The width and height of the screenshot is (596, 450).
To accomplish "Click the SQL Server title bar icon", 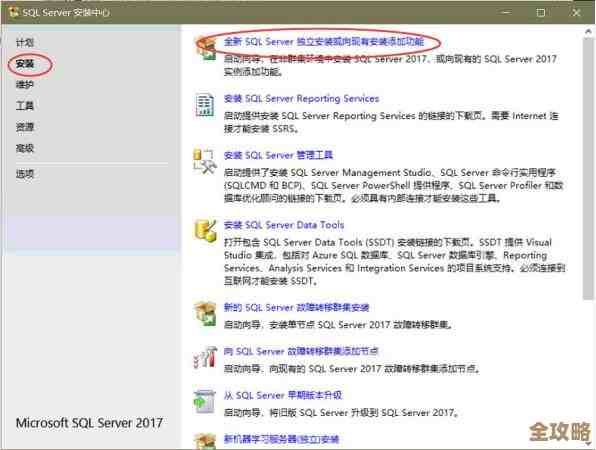I will (x=13, y=12).
